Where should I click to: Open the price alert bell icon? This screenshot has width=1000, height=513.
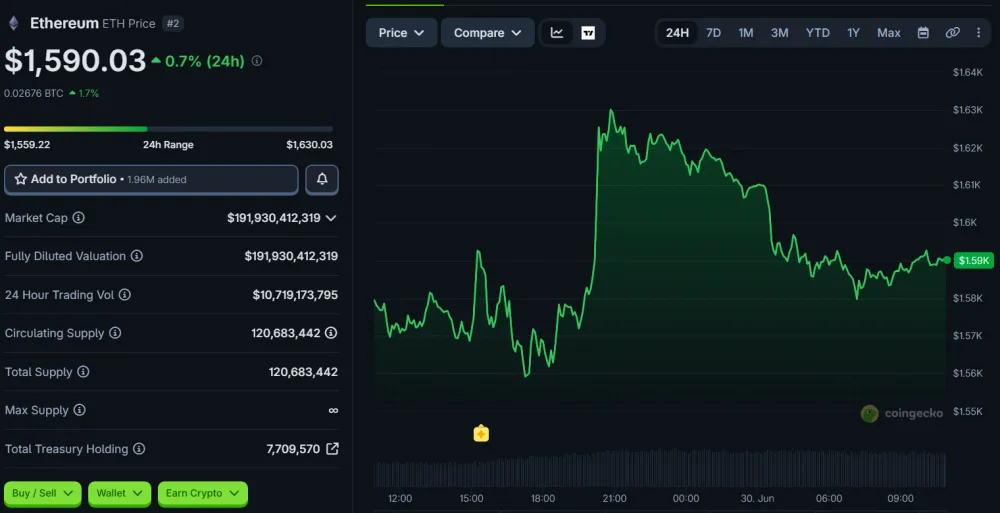click(x=322, y=179)
